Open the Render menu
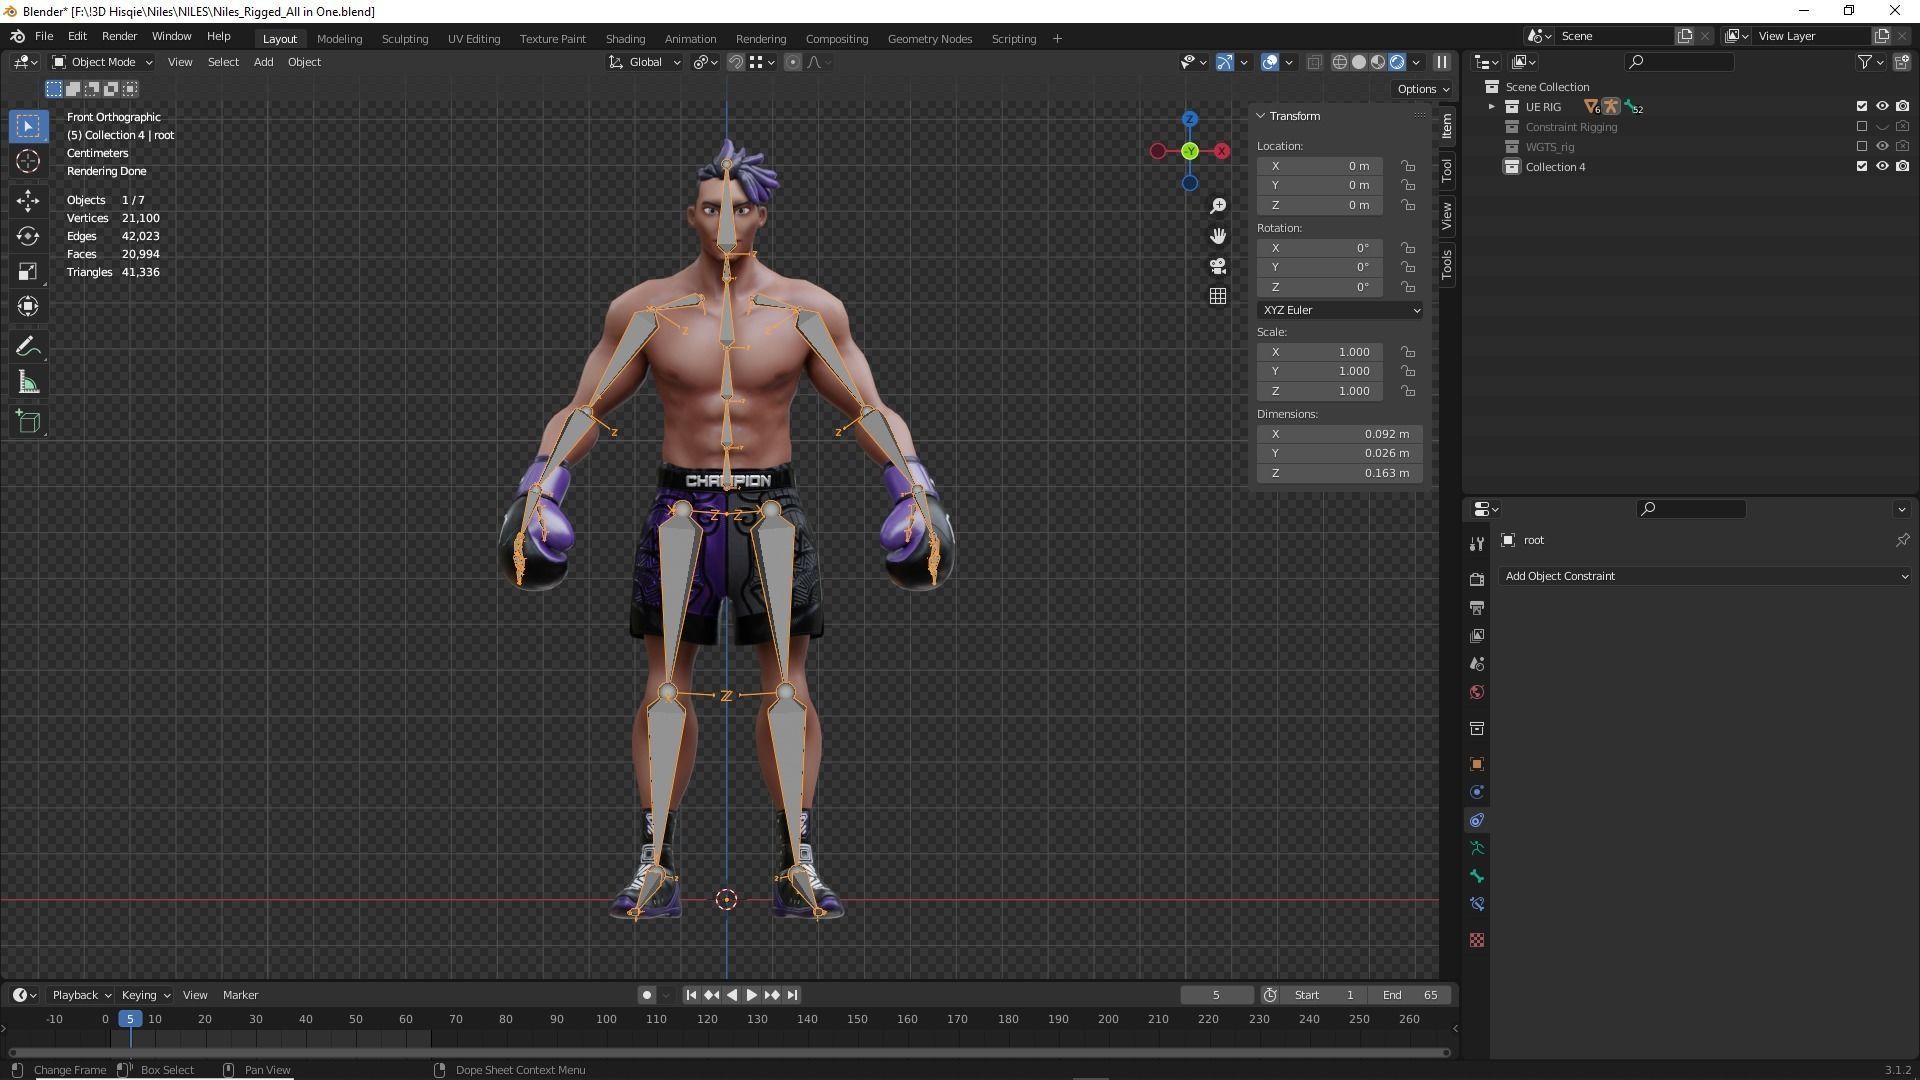 coord(119,36)
